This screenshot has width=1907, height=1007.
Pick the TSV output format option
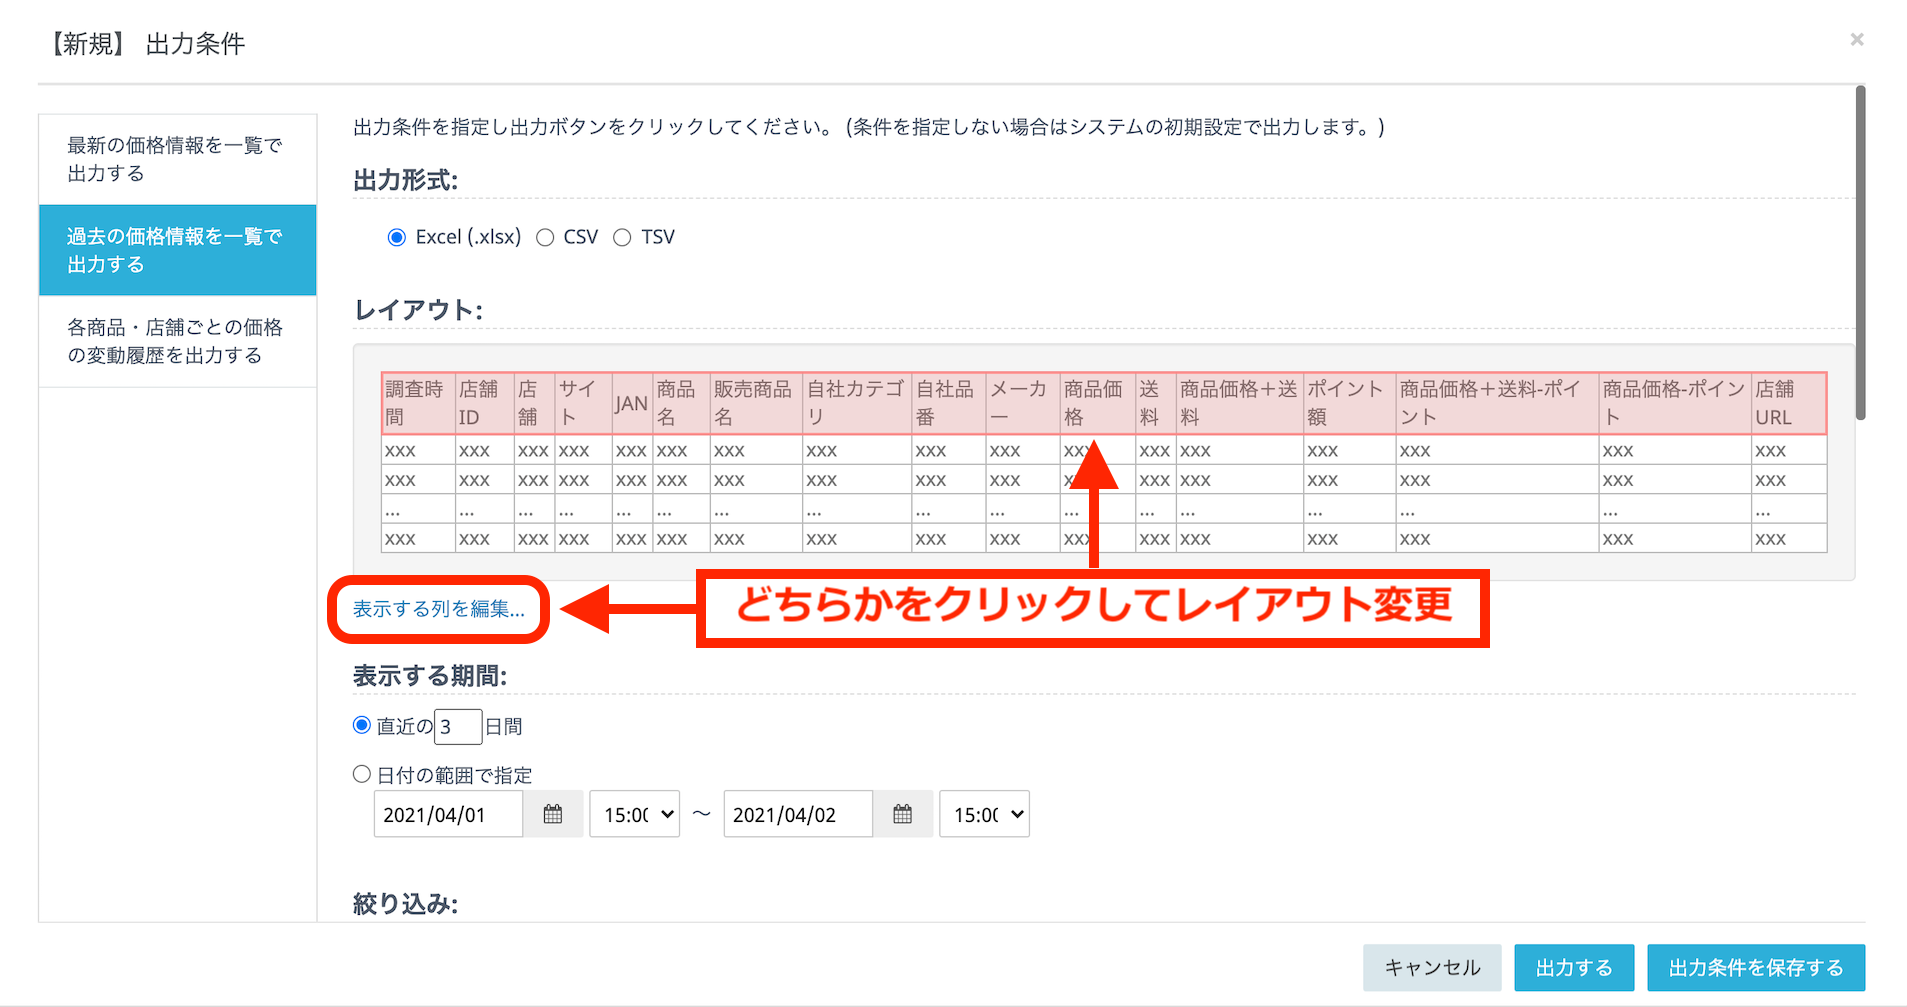[622, 237]
